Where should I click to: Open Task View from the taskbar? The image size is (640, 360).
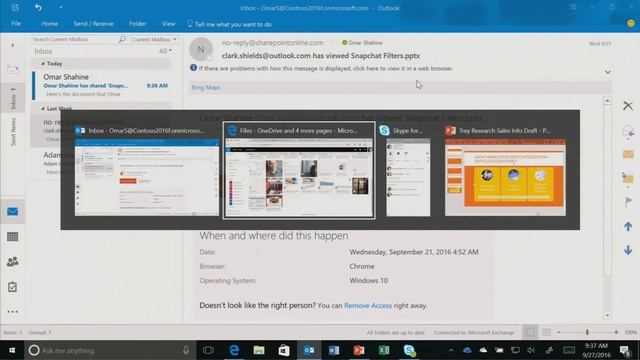(x=208, y=350)
